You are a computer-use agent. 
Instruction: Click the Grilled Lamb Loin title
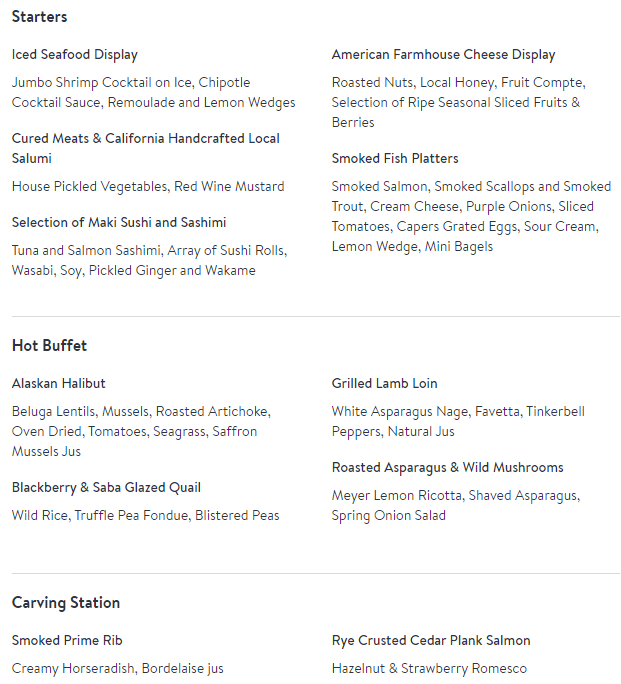point(384,384)
